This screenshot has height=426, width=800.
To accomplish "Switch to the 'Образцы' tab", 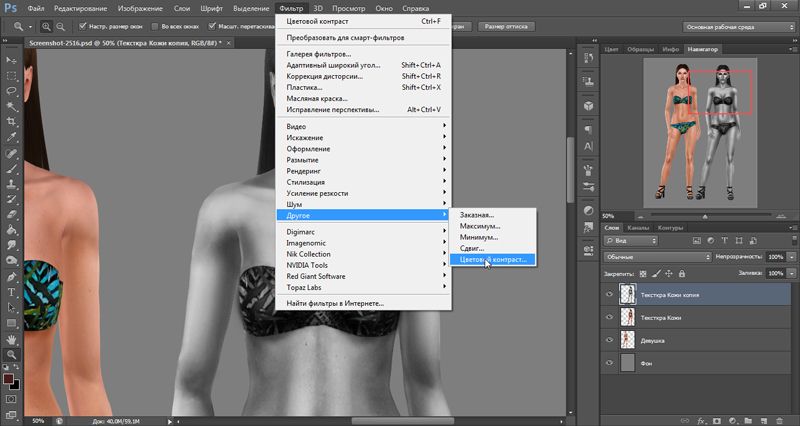I will point(640,49).
